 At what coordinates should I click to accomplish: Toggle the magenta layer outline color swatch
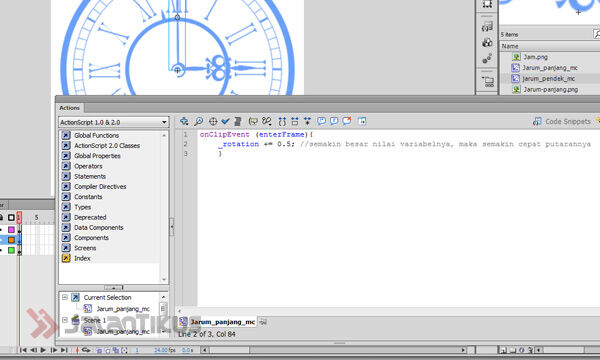(x=11, y=230)
